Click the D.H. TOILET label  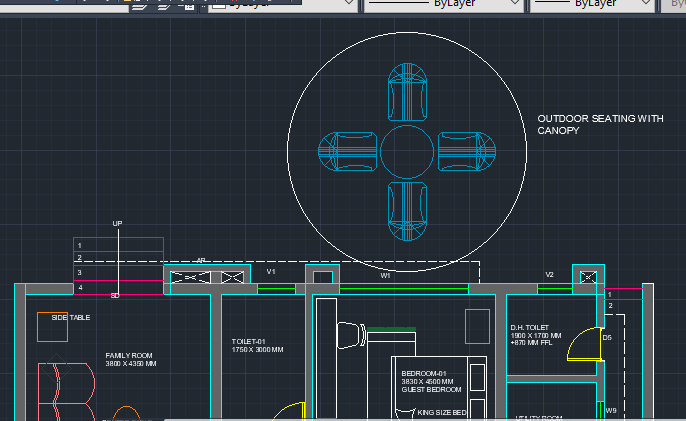(x=529, y=327)
